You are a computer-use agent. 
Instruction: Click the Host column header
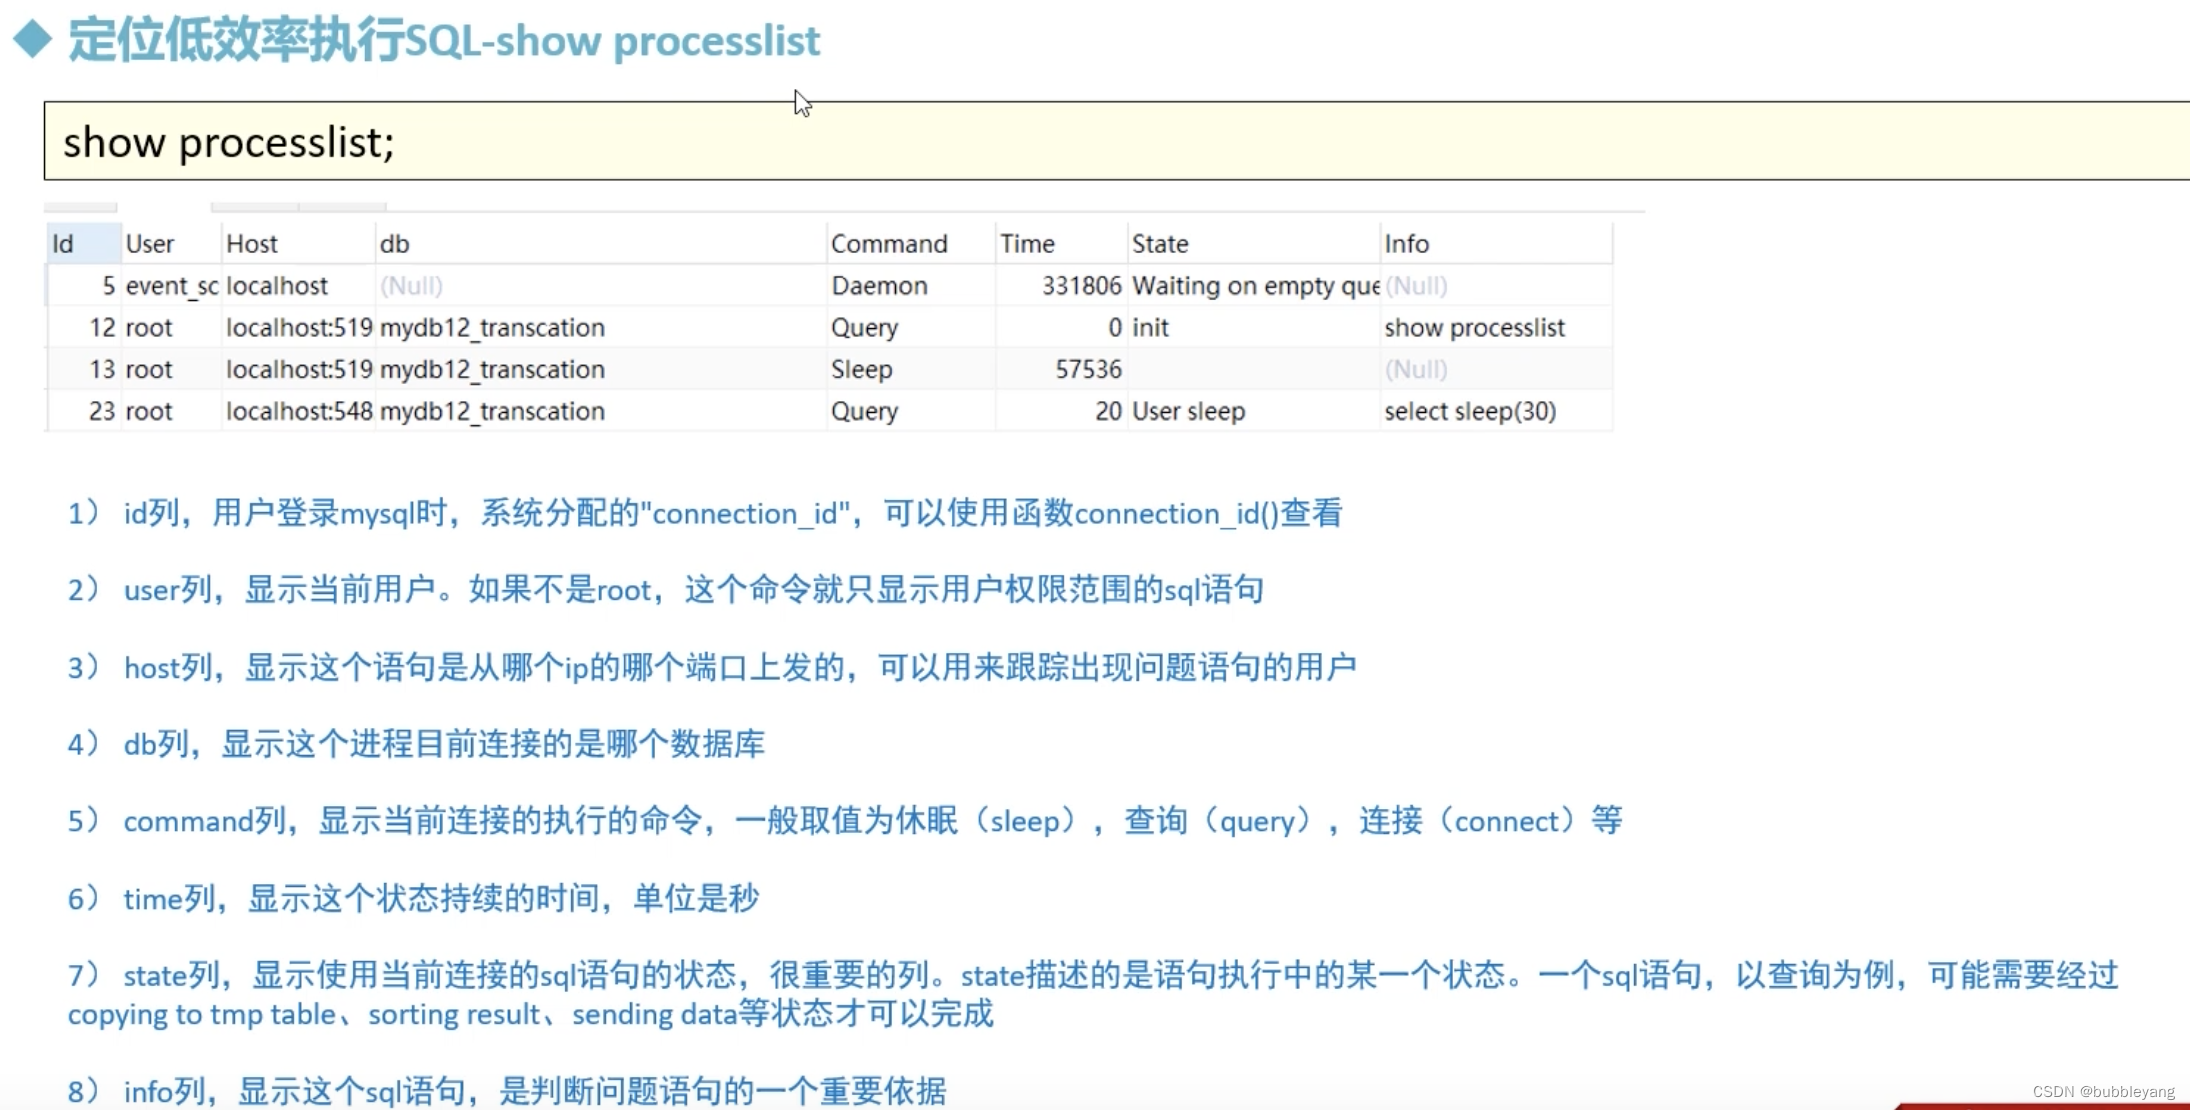pos(252,244)
